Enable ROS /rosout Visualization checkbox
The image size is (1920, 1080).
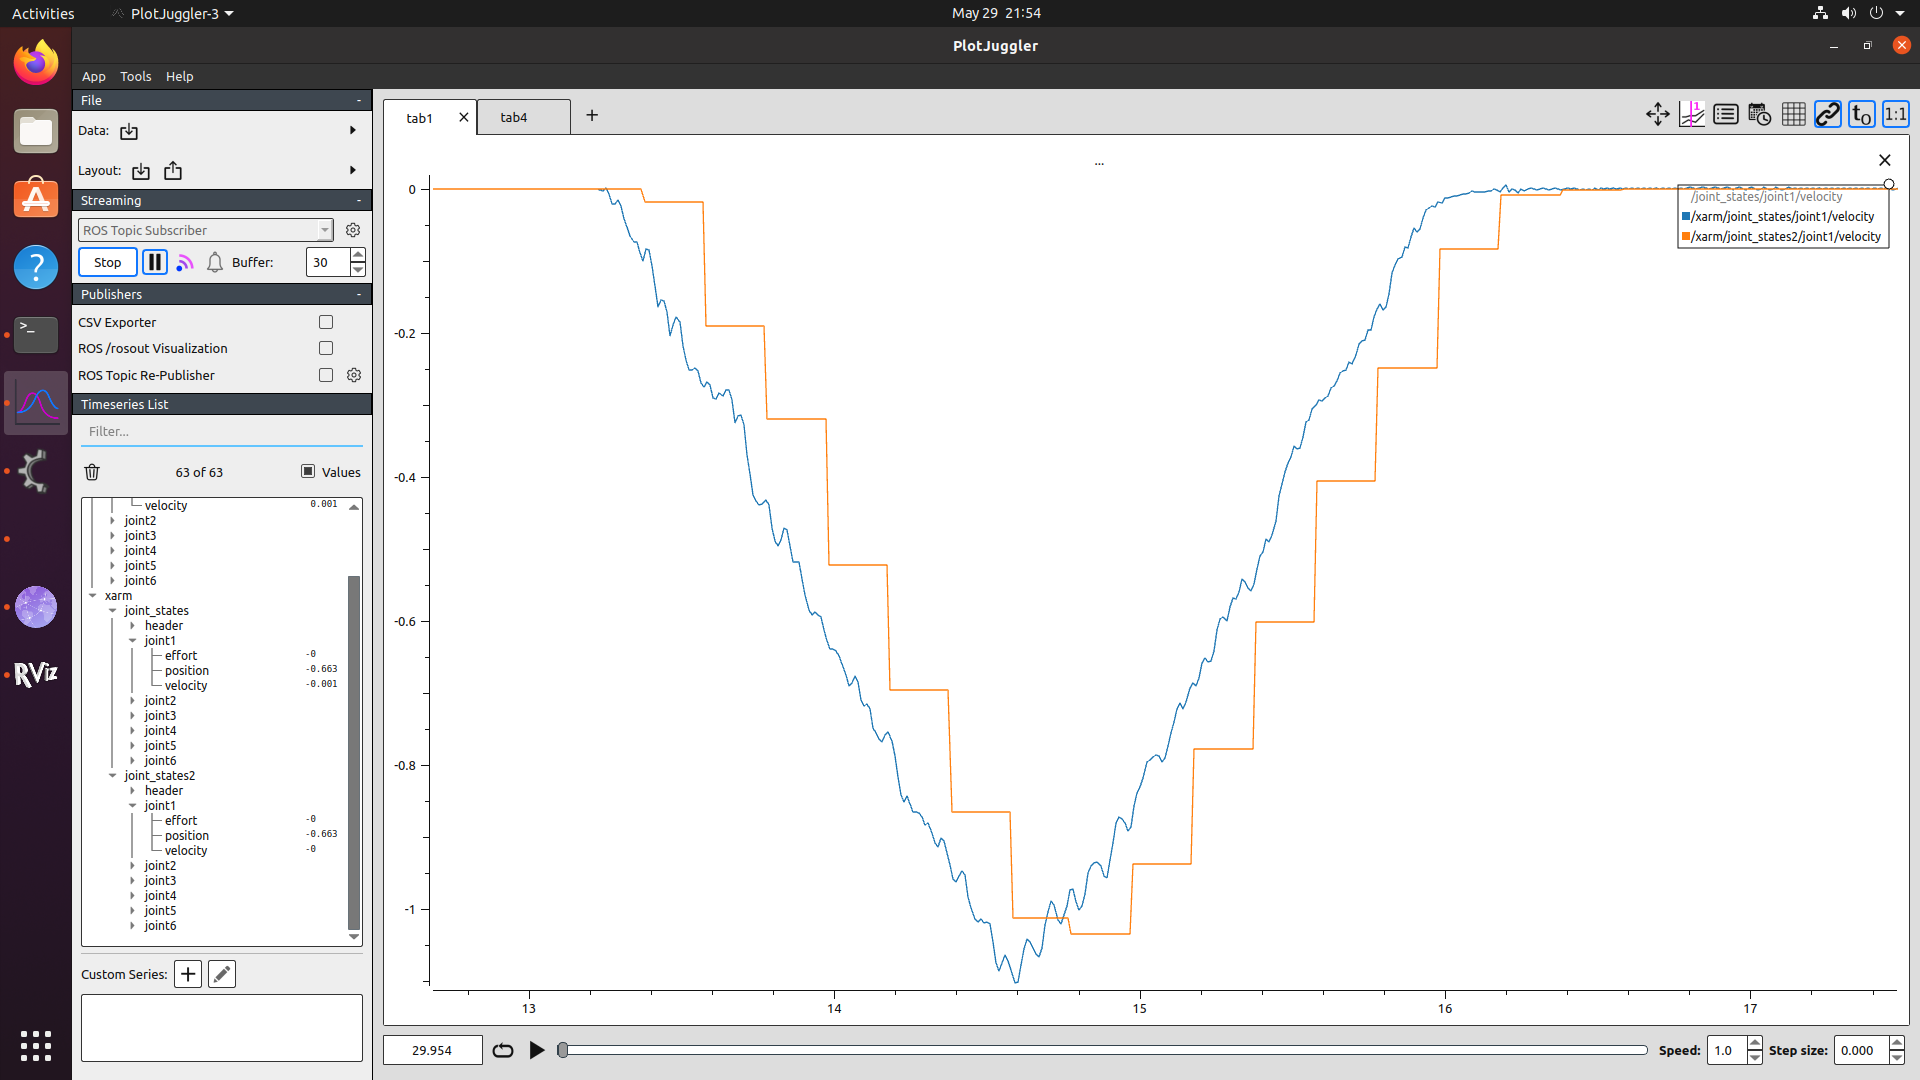point(326,348)
